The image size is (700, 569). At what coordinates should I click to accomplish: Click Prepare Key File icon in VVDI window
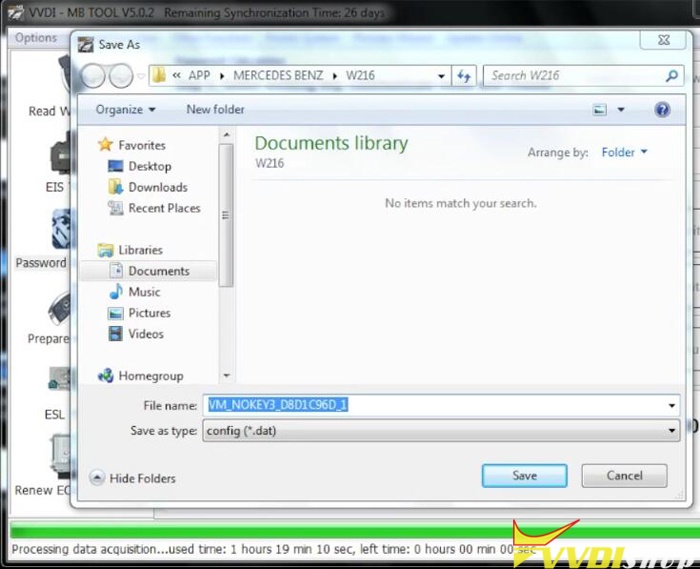tap(60, 308)
